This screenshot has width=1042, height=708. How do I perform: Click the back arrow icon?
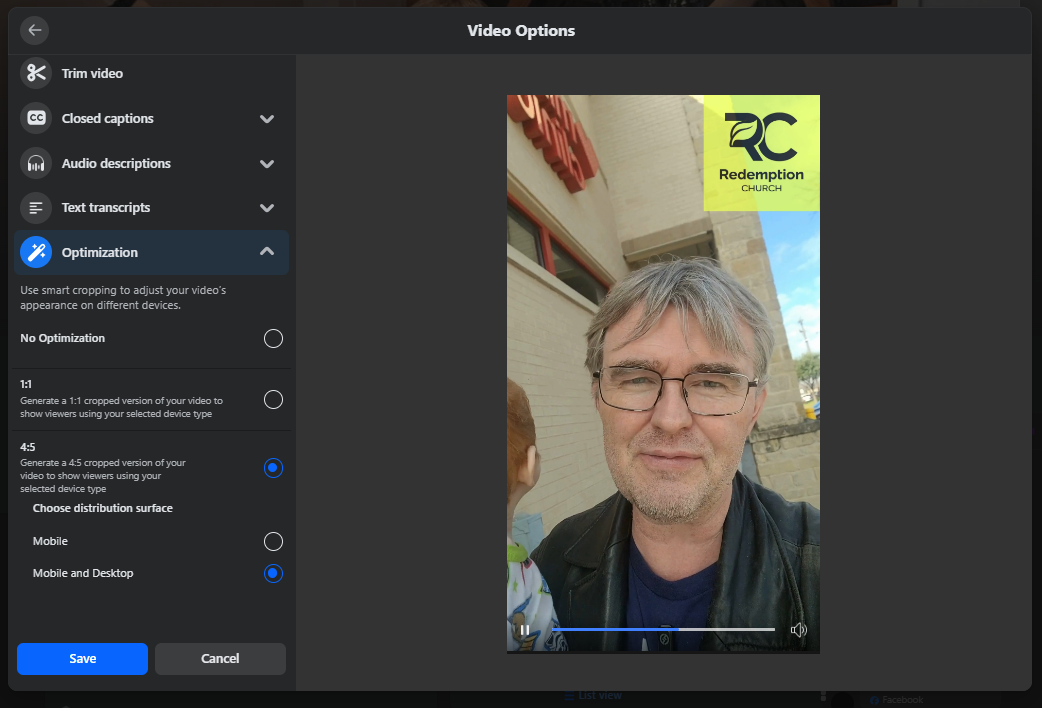coord(35,30)
